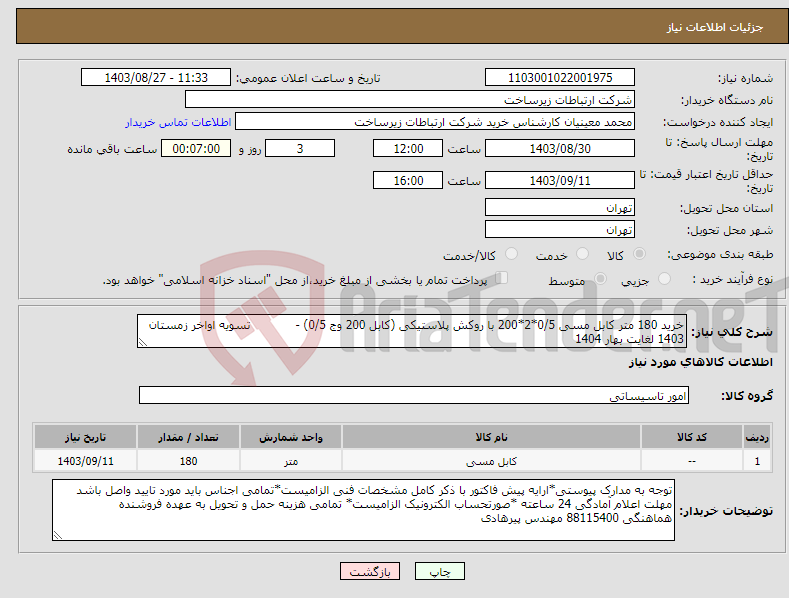This screenshot has height=598, width=789.
Task: Click the کابل مسی item name cell
Action: pyautogui.click(x=491, y=461)
